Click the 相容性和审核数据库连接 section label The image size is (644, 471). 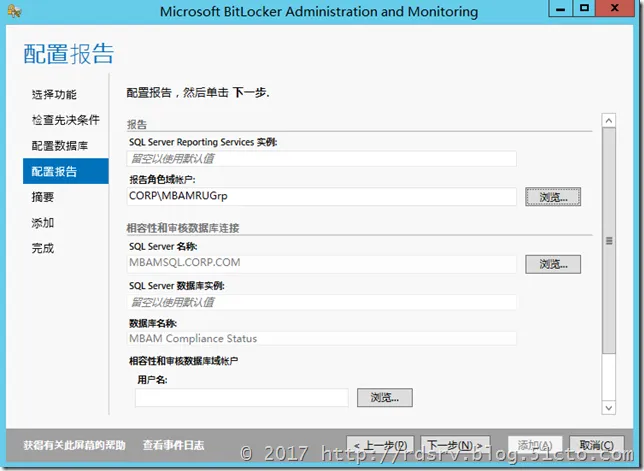click(183, 228)
